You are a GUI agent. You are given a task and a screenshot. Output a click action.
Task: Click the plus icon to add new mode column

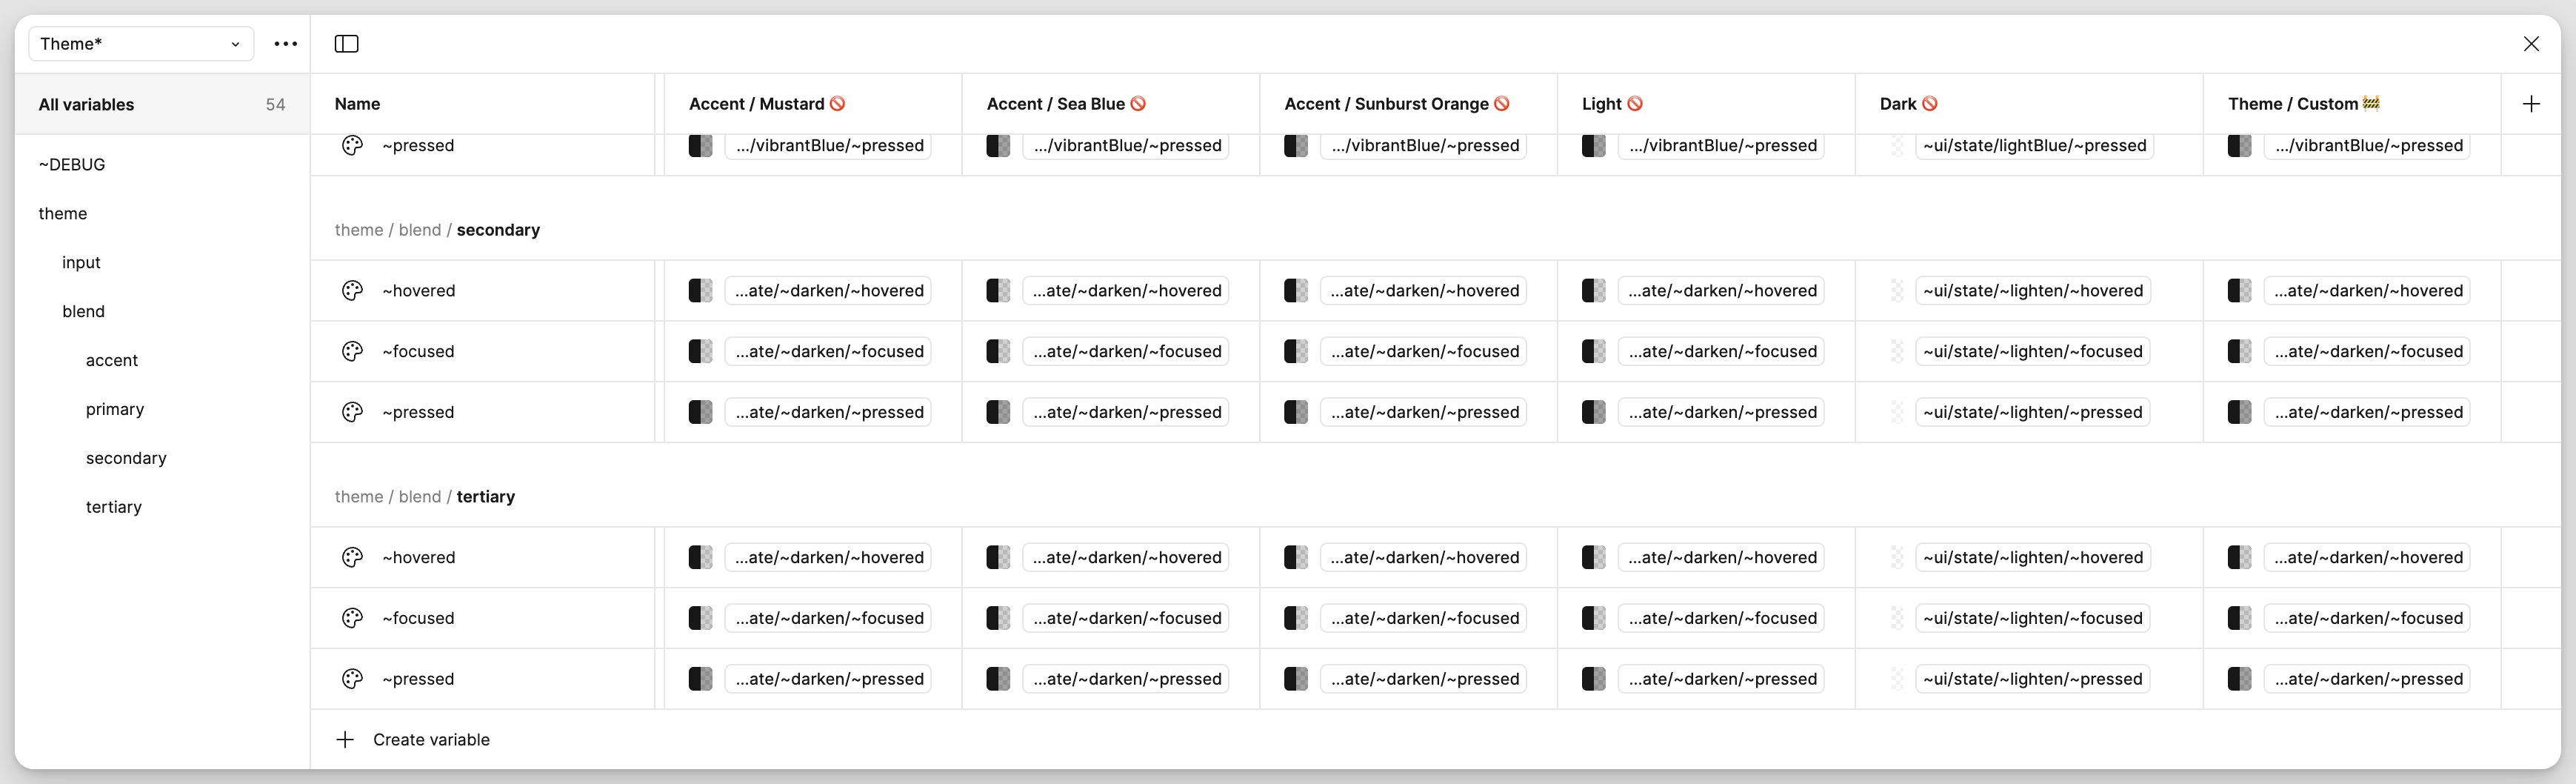[2531, 104]
